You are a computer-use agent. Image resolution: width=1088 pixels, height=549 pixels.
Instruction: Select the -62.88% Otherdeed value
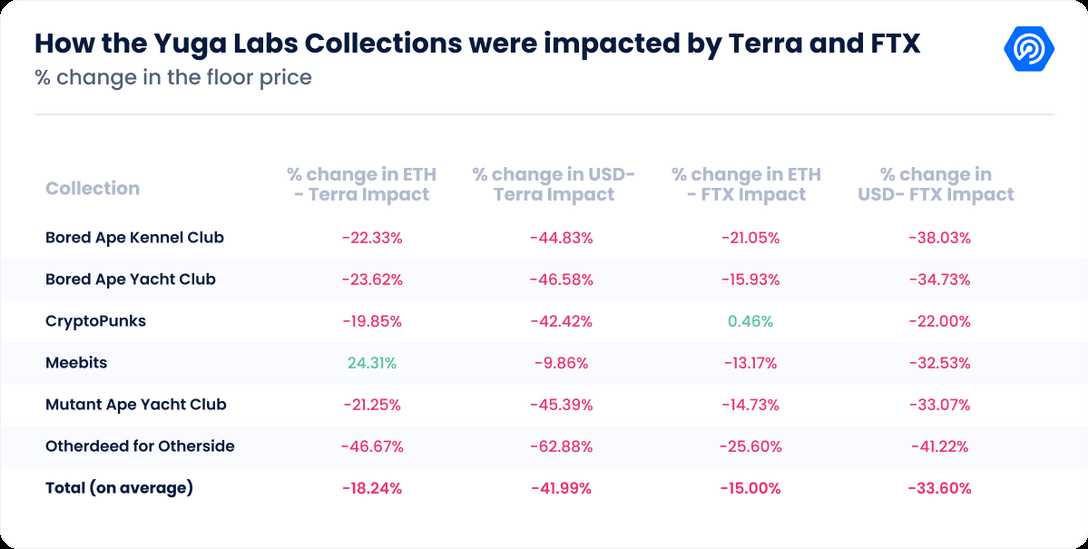561,446
